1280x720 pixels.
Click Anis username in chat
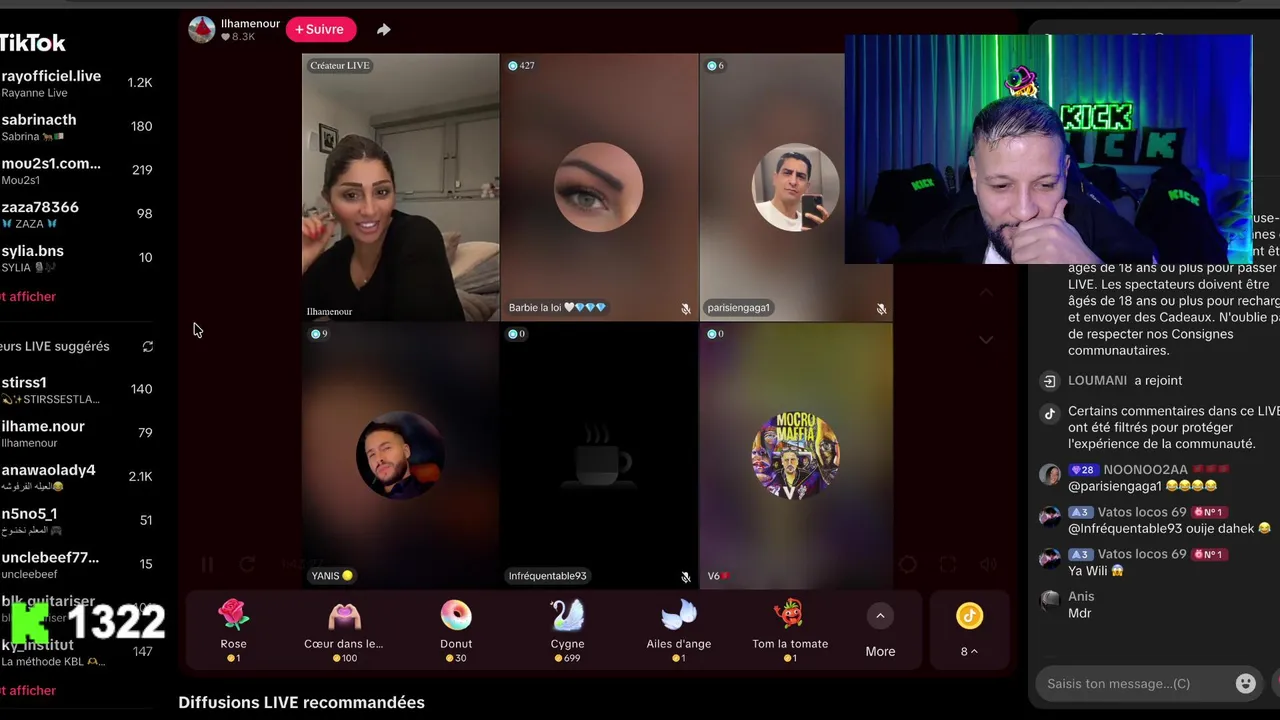click(x=1081, y=597)
